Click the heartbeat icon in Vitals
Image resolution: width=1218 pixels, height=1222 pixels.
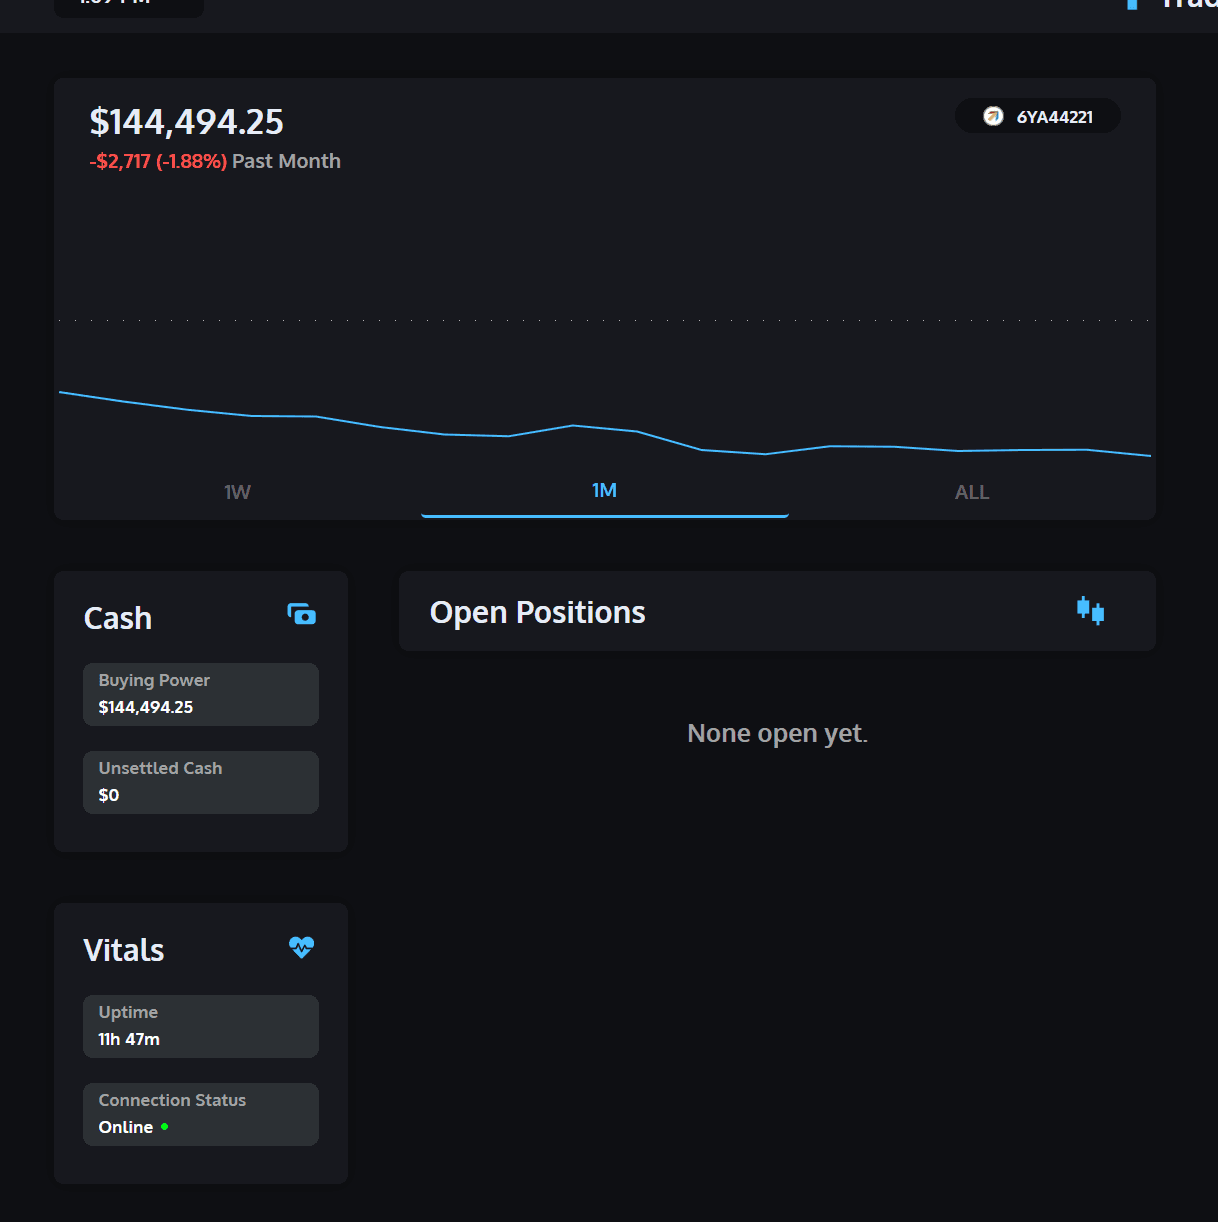click(x=301, y=946)
